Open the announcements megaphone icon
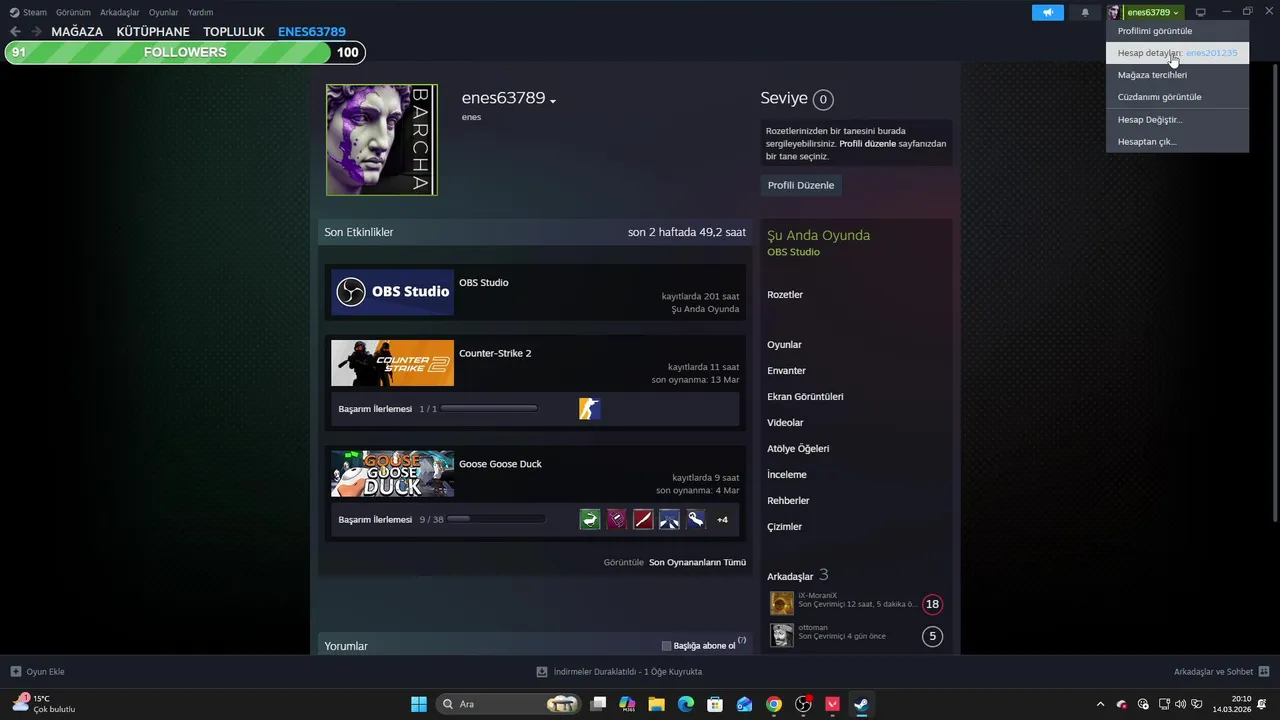Viewport: 1280px width, 720px height. pyautogui.click(x=1048, y=12)
